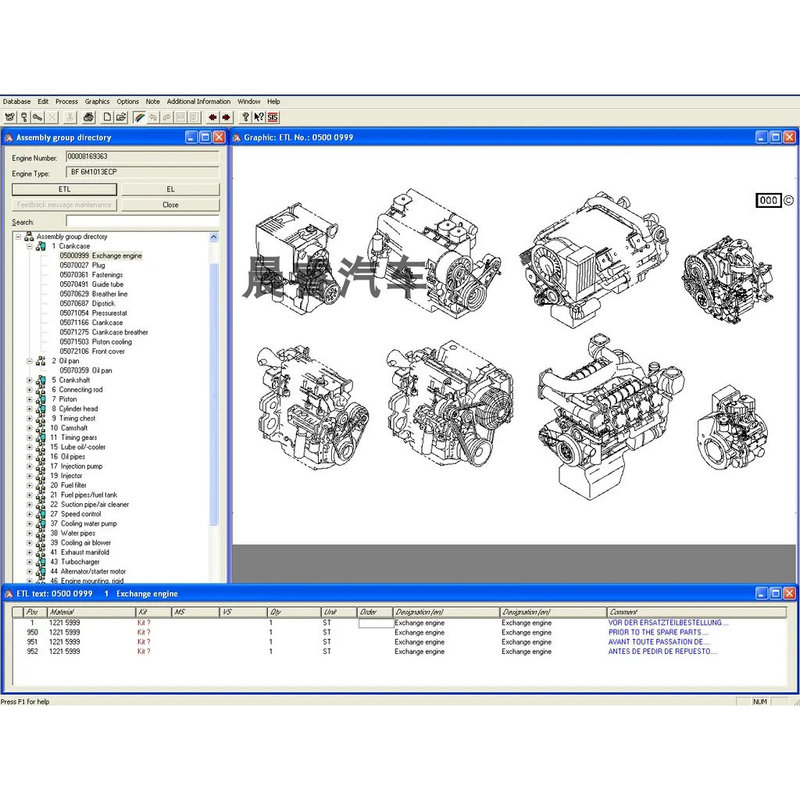
Task: Click the greyed X delete toolbar icon
Action: point(52,117)
